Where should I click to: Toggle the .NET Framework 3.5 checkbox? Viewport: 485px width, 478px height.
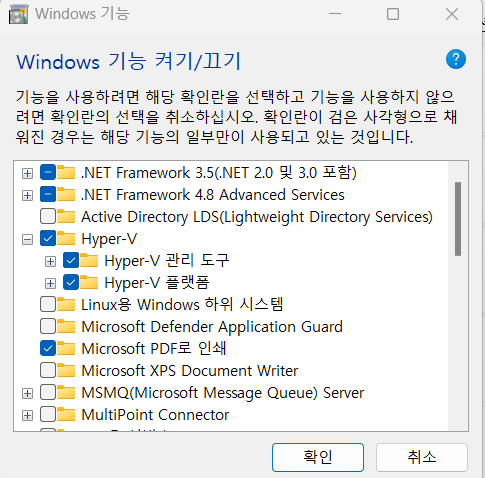pos(48,173)
